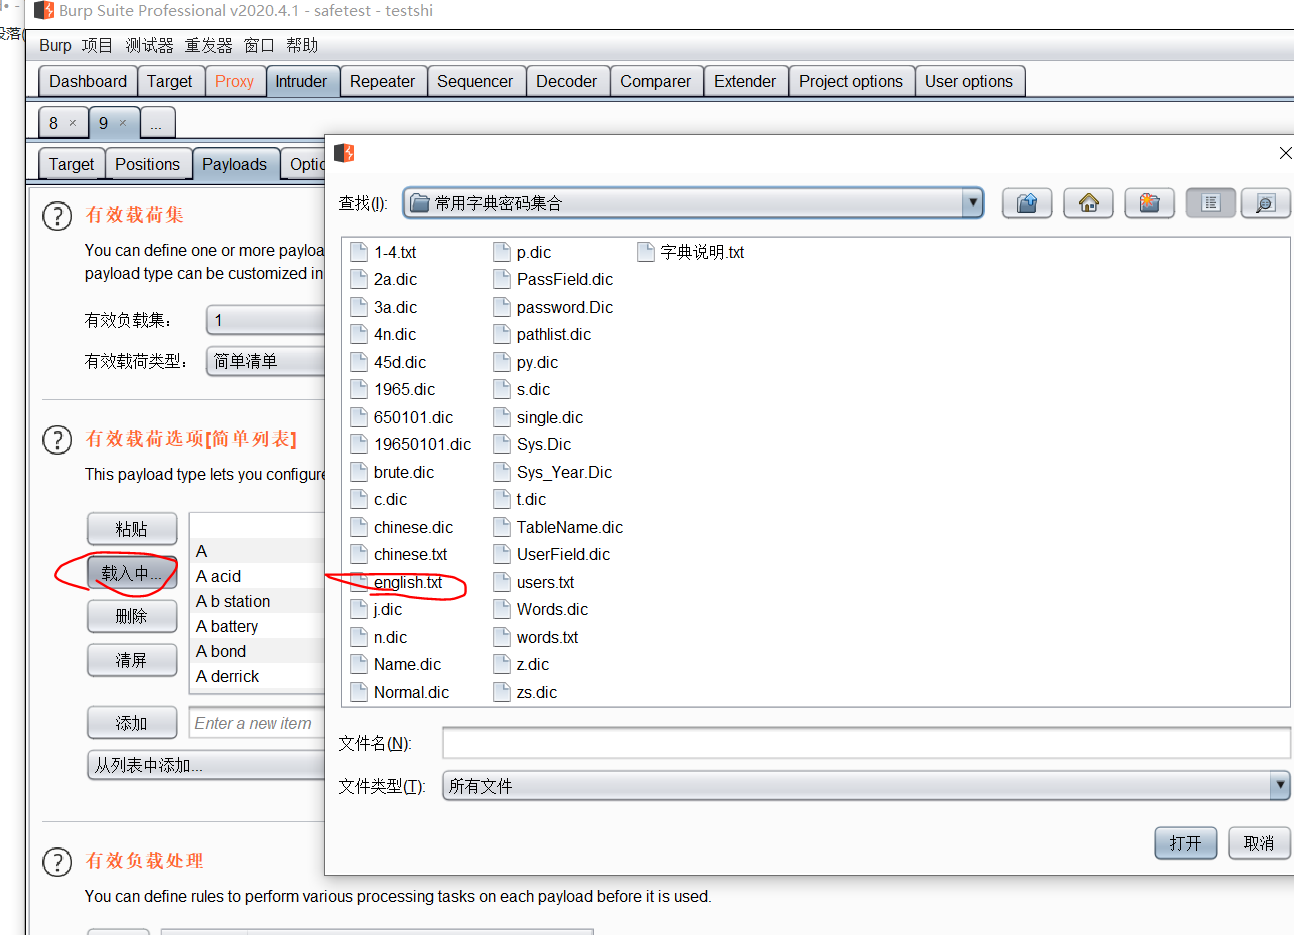Open the 从列表中添加 dropdown
1294x935 pixels.
coord(206,765)
